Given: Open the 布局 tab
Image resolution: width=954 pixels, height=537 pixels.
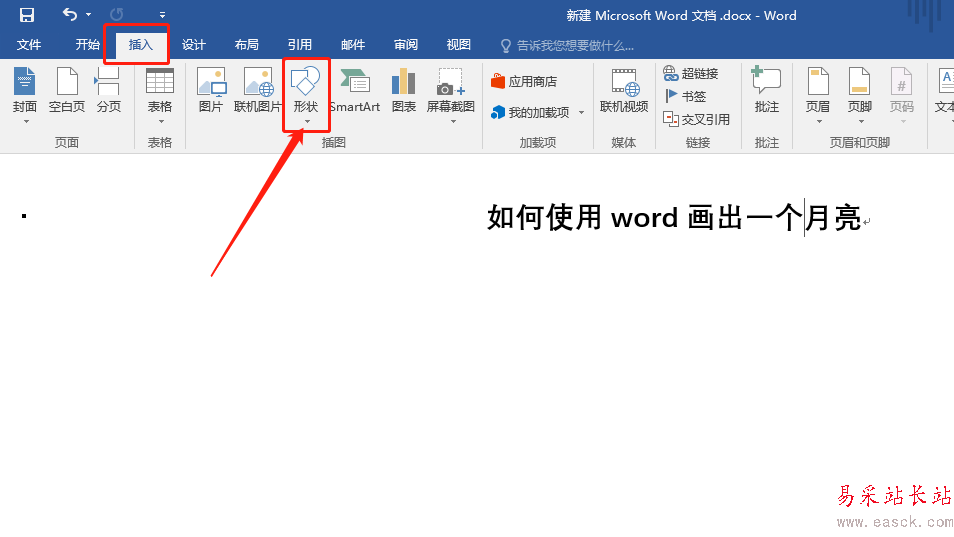Looking at the screenshot, I should [246, 44].
